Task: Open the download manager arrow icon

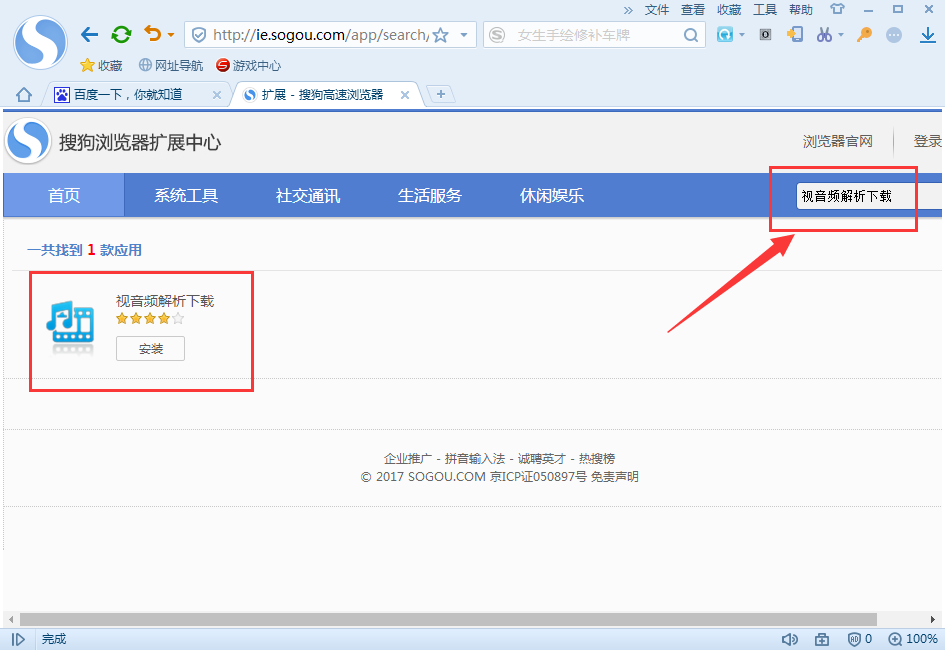Action: pos(926,34)
